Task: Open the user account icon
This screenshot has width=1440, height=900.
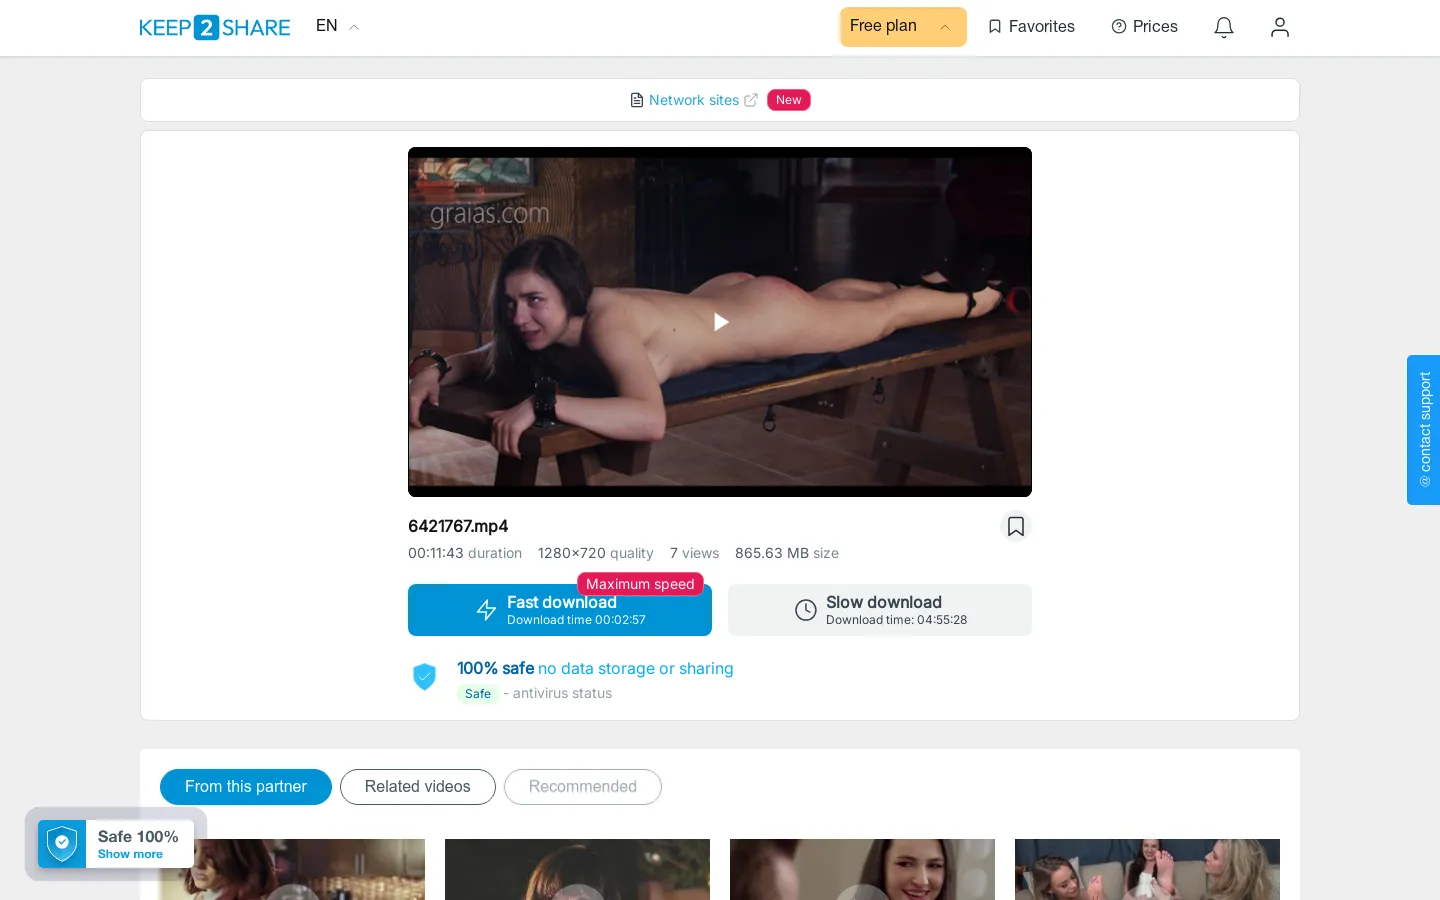Action: click(x=1280, y=27)
